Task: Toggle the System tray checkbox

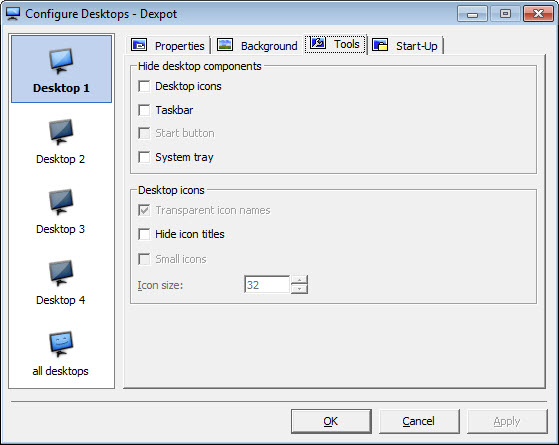Action: coord(144,157)
